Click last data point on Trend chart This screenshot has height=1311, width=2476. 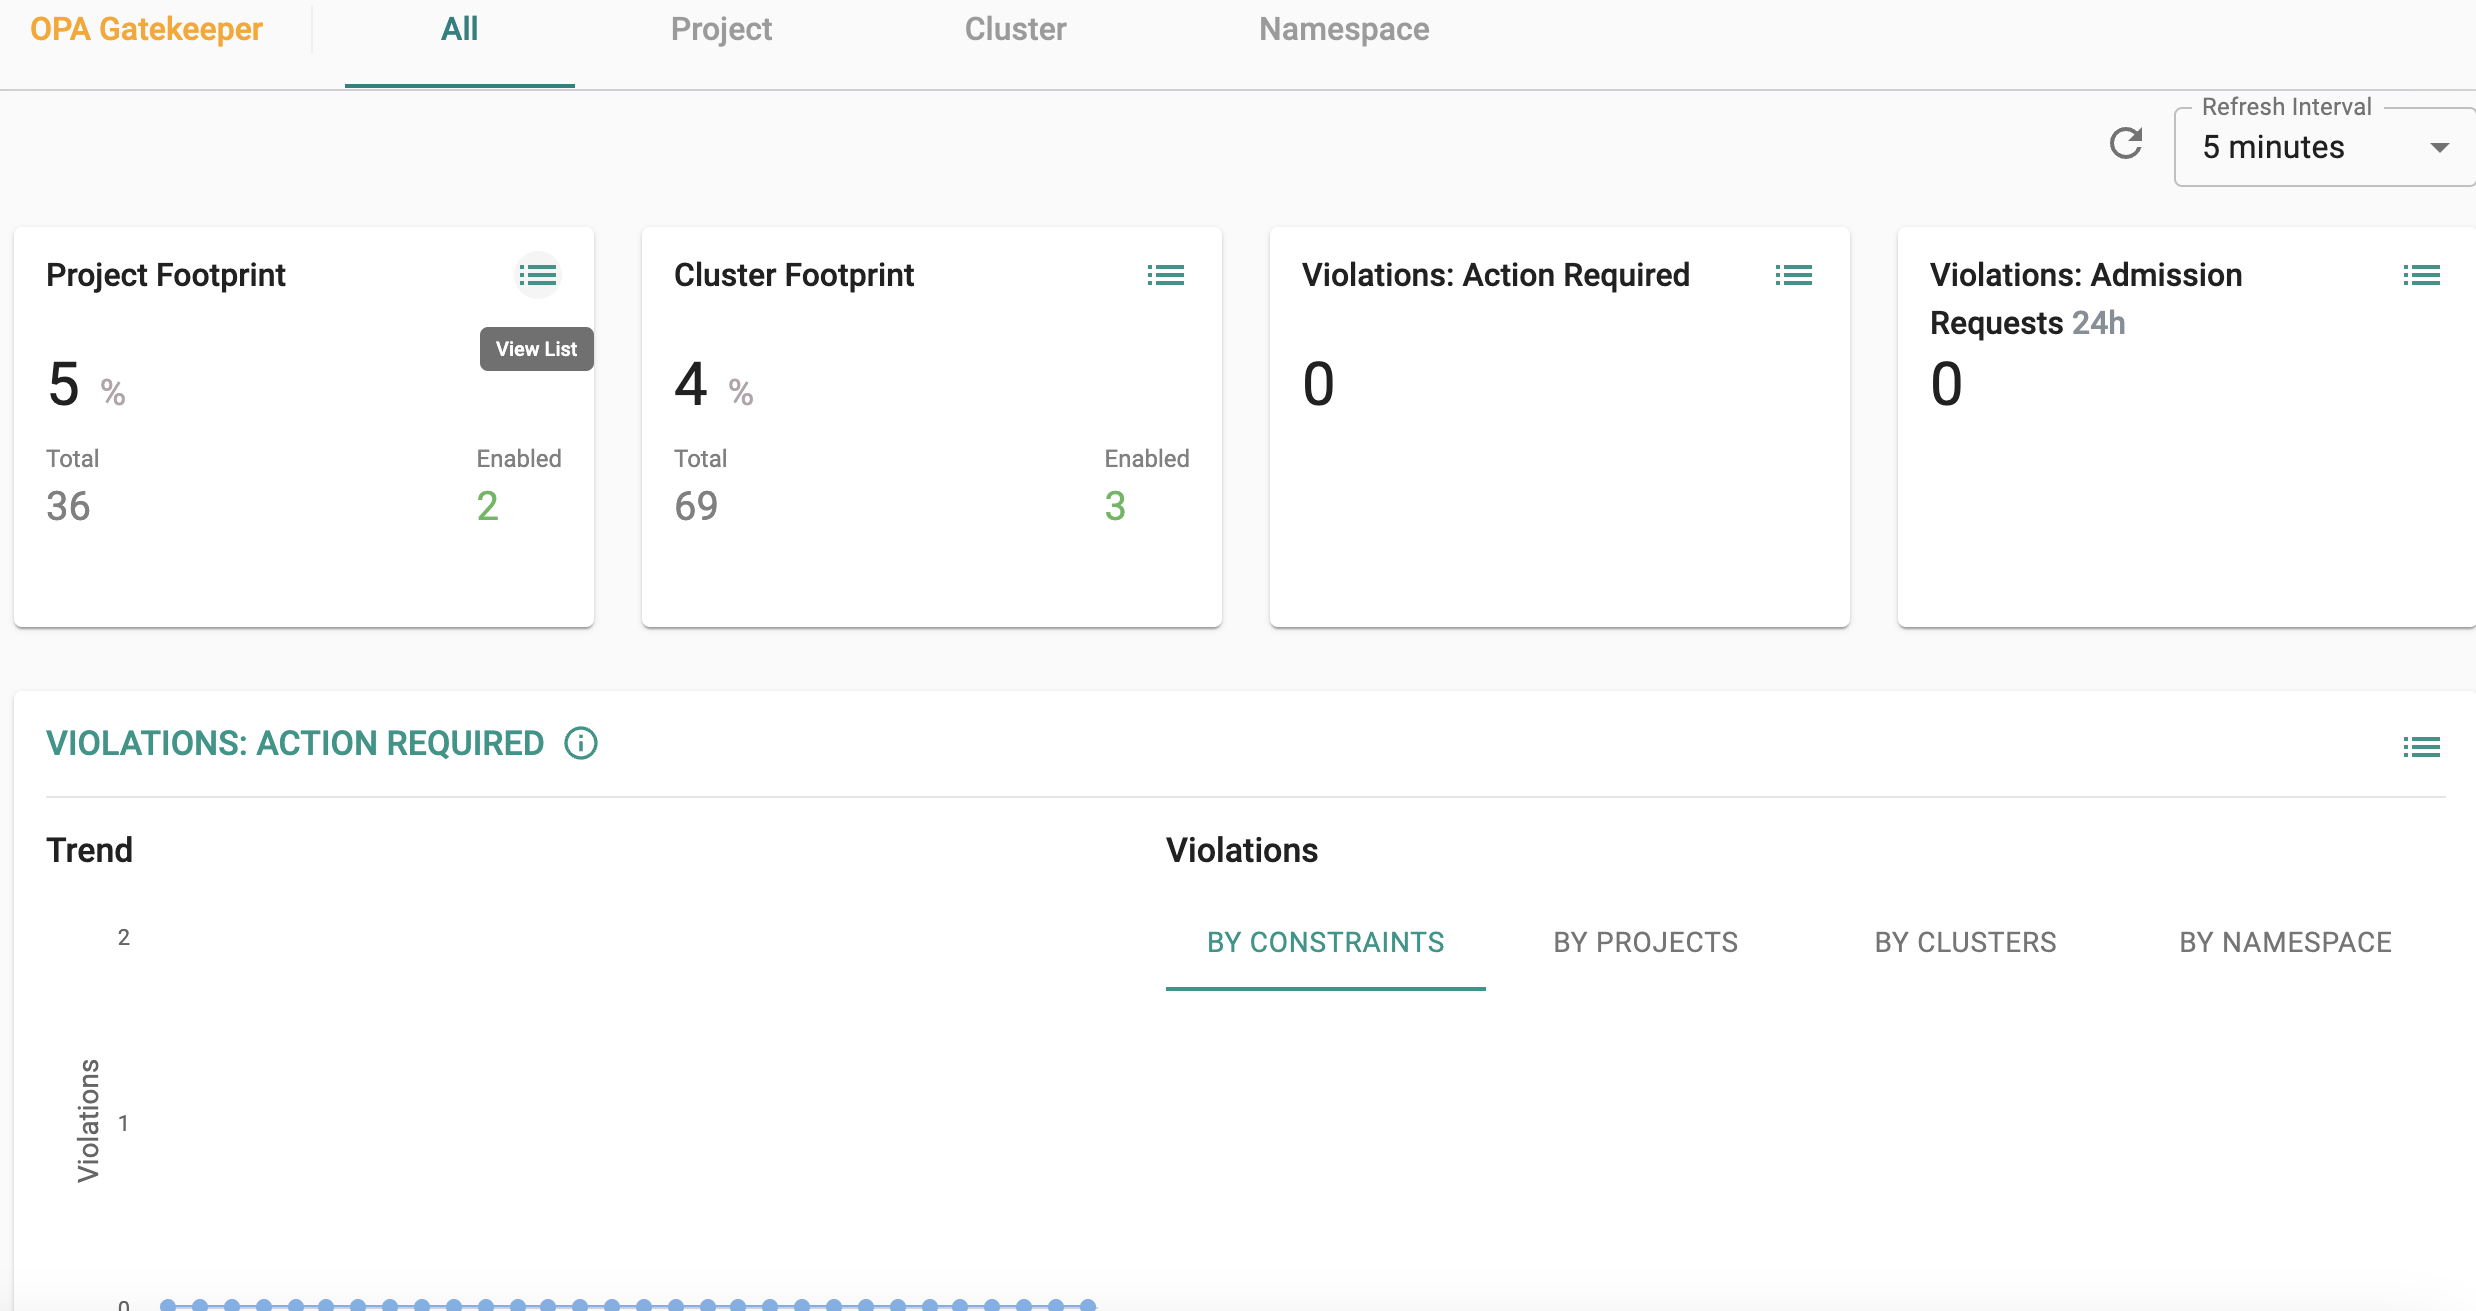(1088, 1305)
